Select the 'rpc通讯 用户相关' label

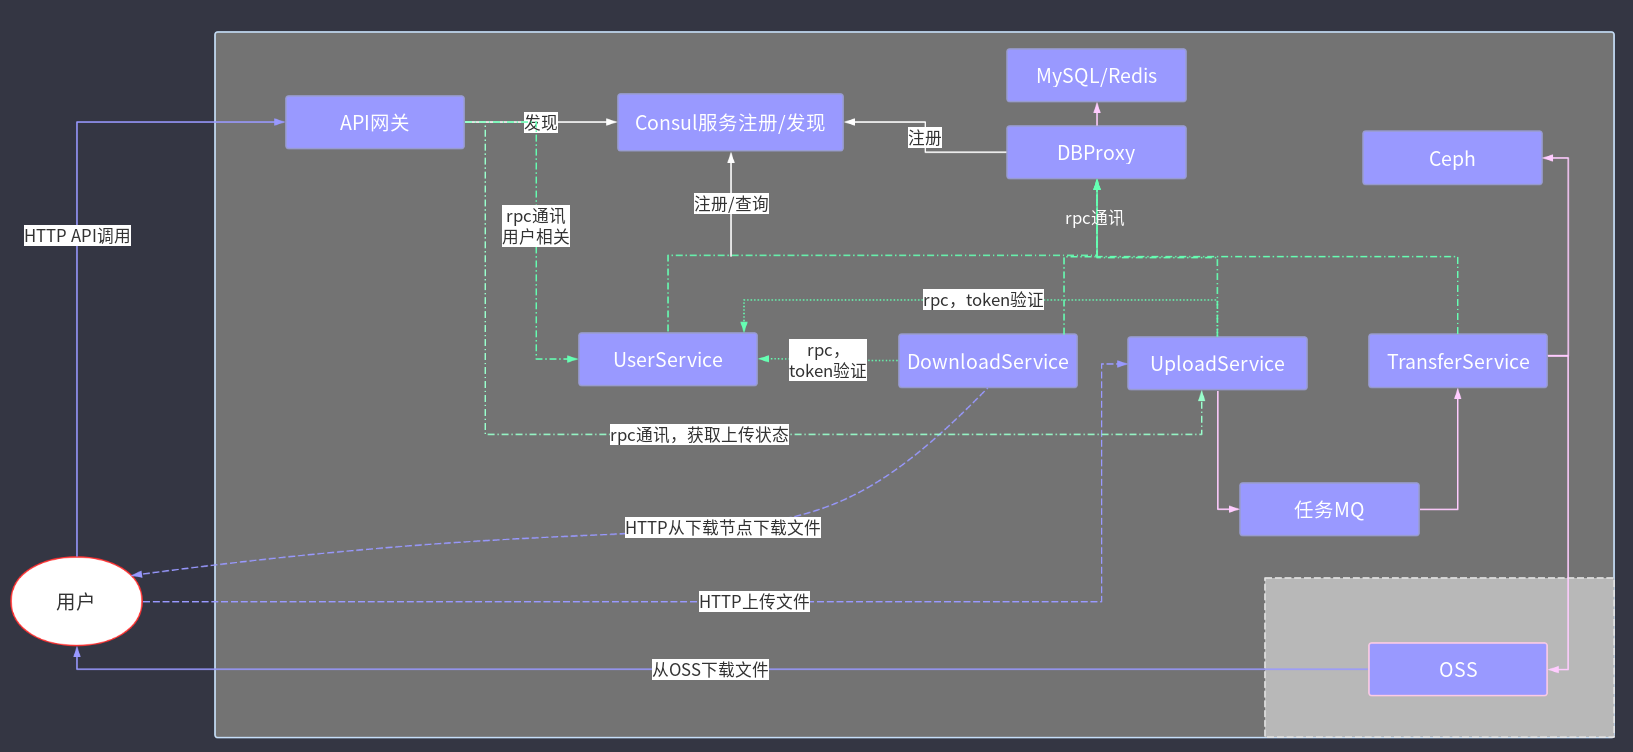536,227
